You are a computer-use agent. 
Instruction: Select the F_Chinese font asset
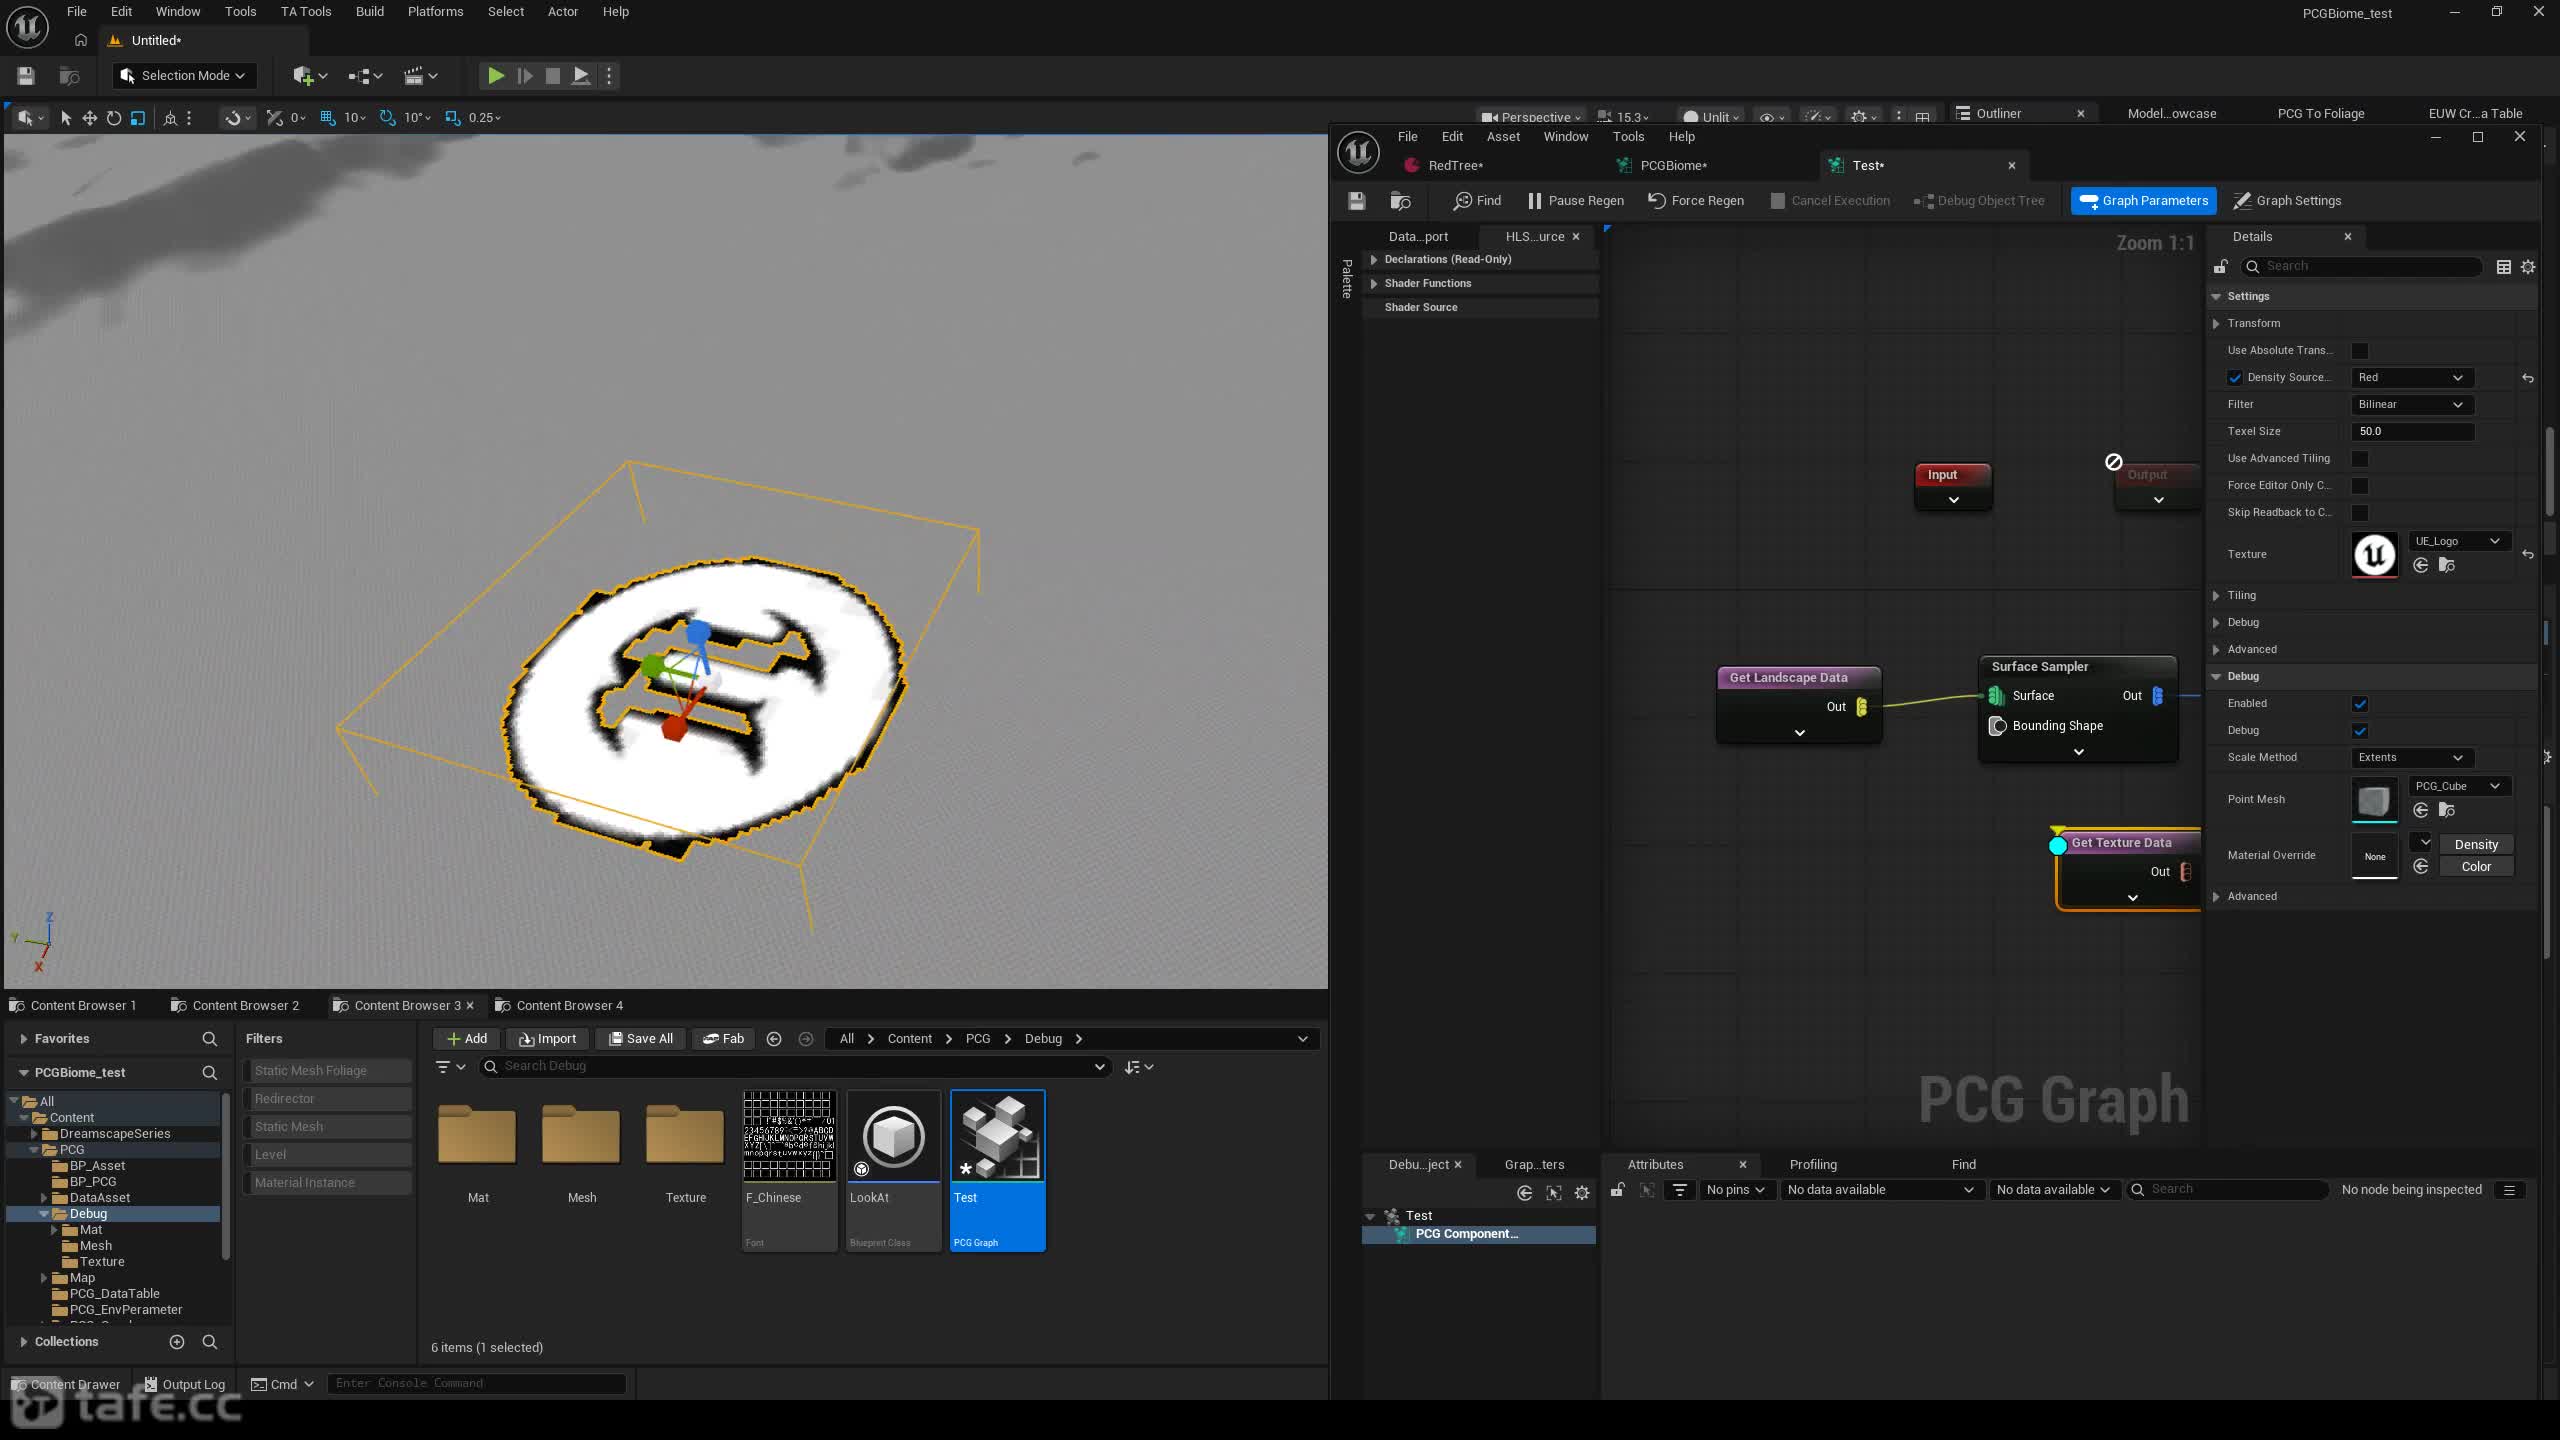point(789,1170)
